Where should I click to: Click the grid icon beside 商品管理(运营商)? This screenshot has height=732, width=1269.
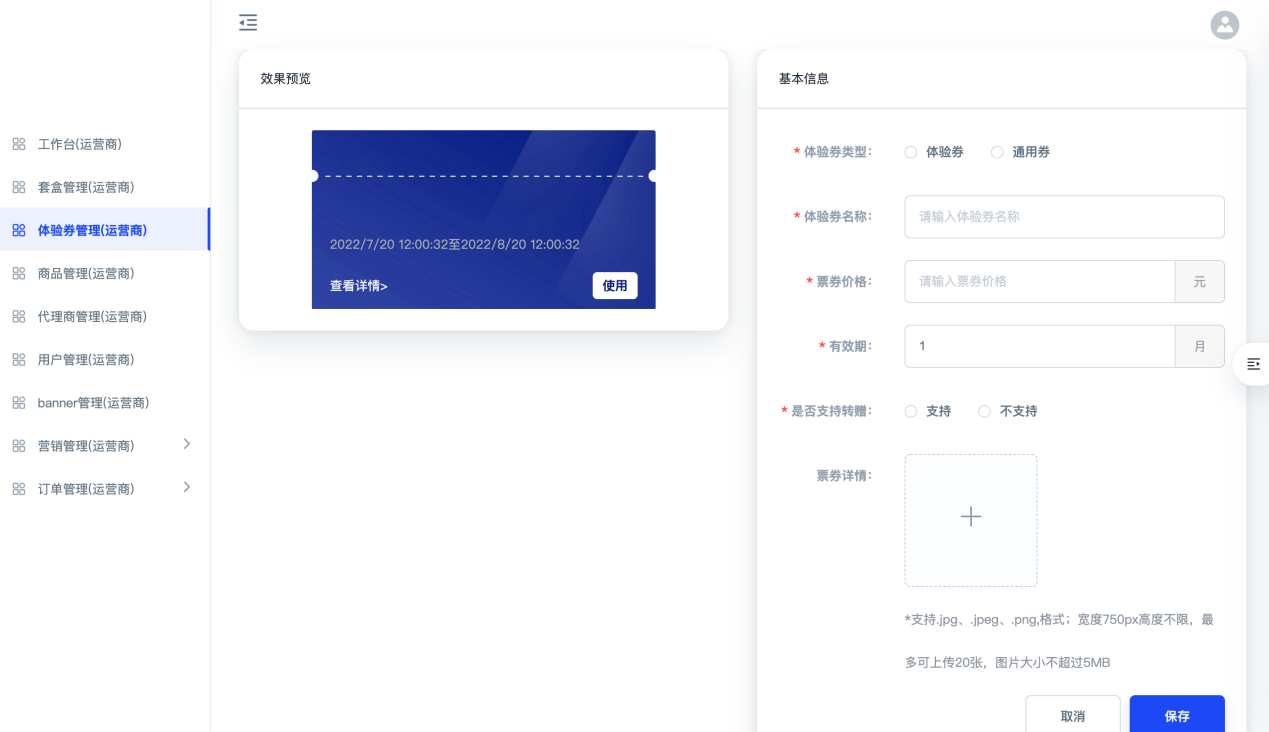tap(19, 273)
